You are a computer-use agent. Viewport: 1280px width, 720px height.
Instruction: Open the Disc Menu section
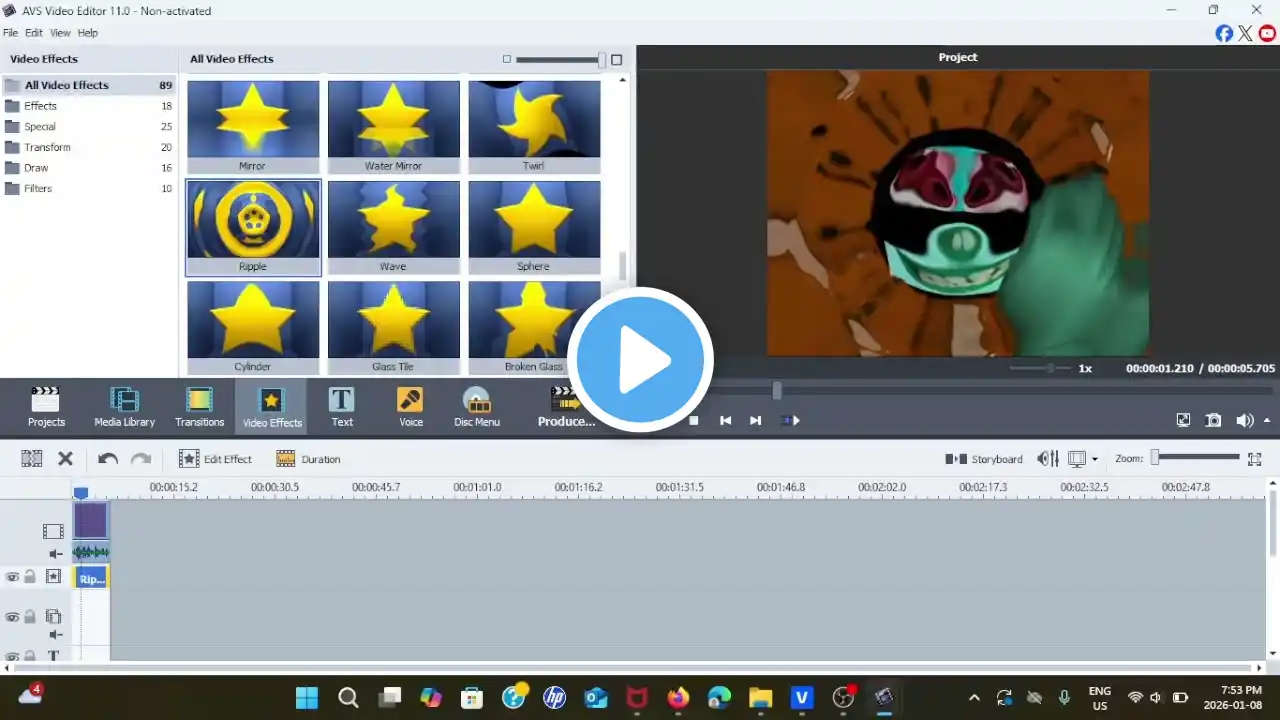pos(477,407)
